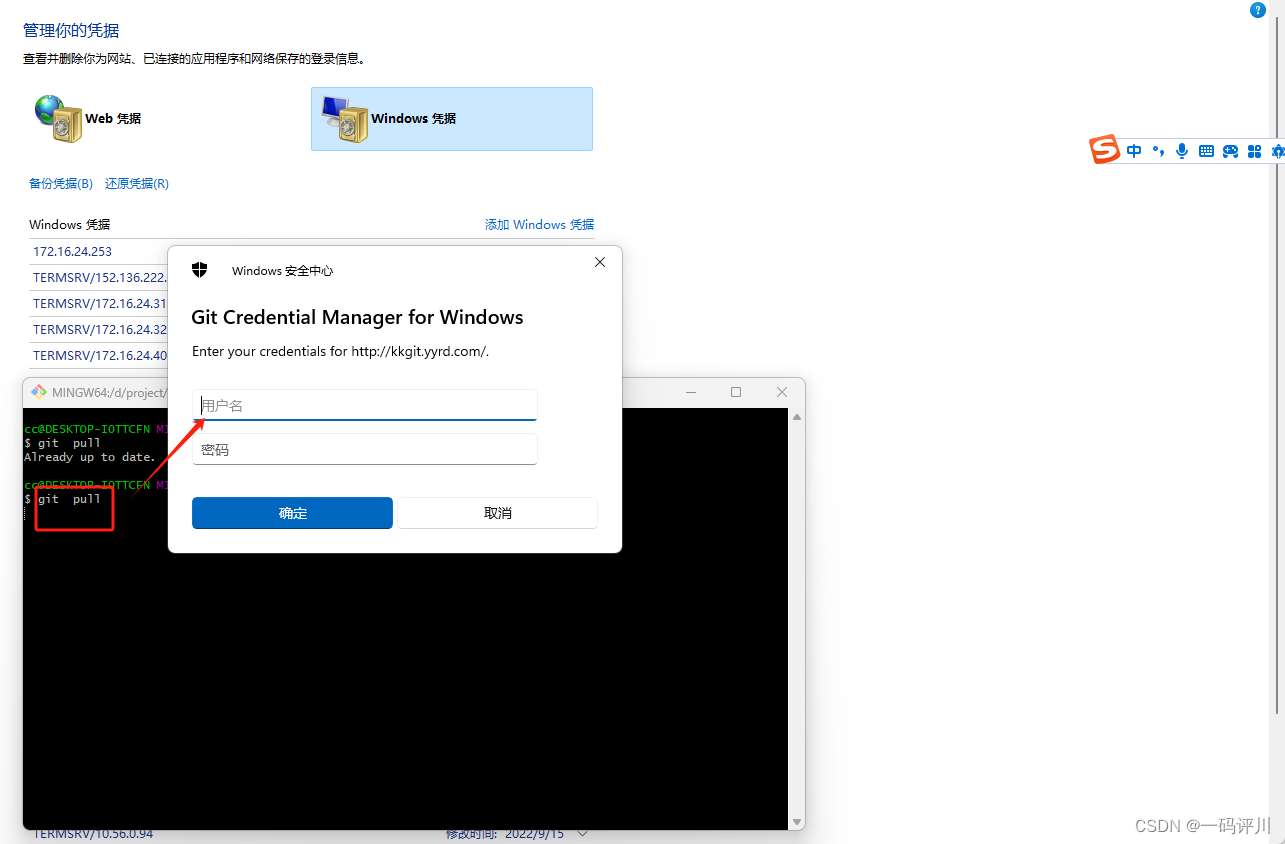Maximize the MINGW64 terminal window

736,392
